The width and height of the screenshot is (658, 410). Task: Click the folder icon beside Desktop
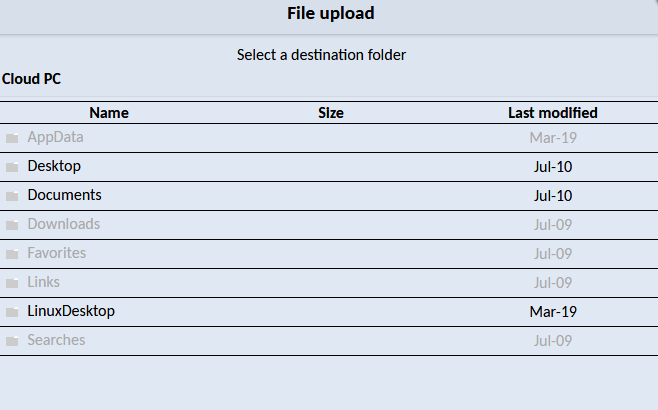tap(12, 167)
